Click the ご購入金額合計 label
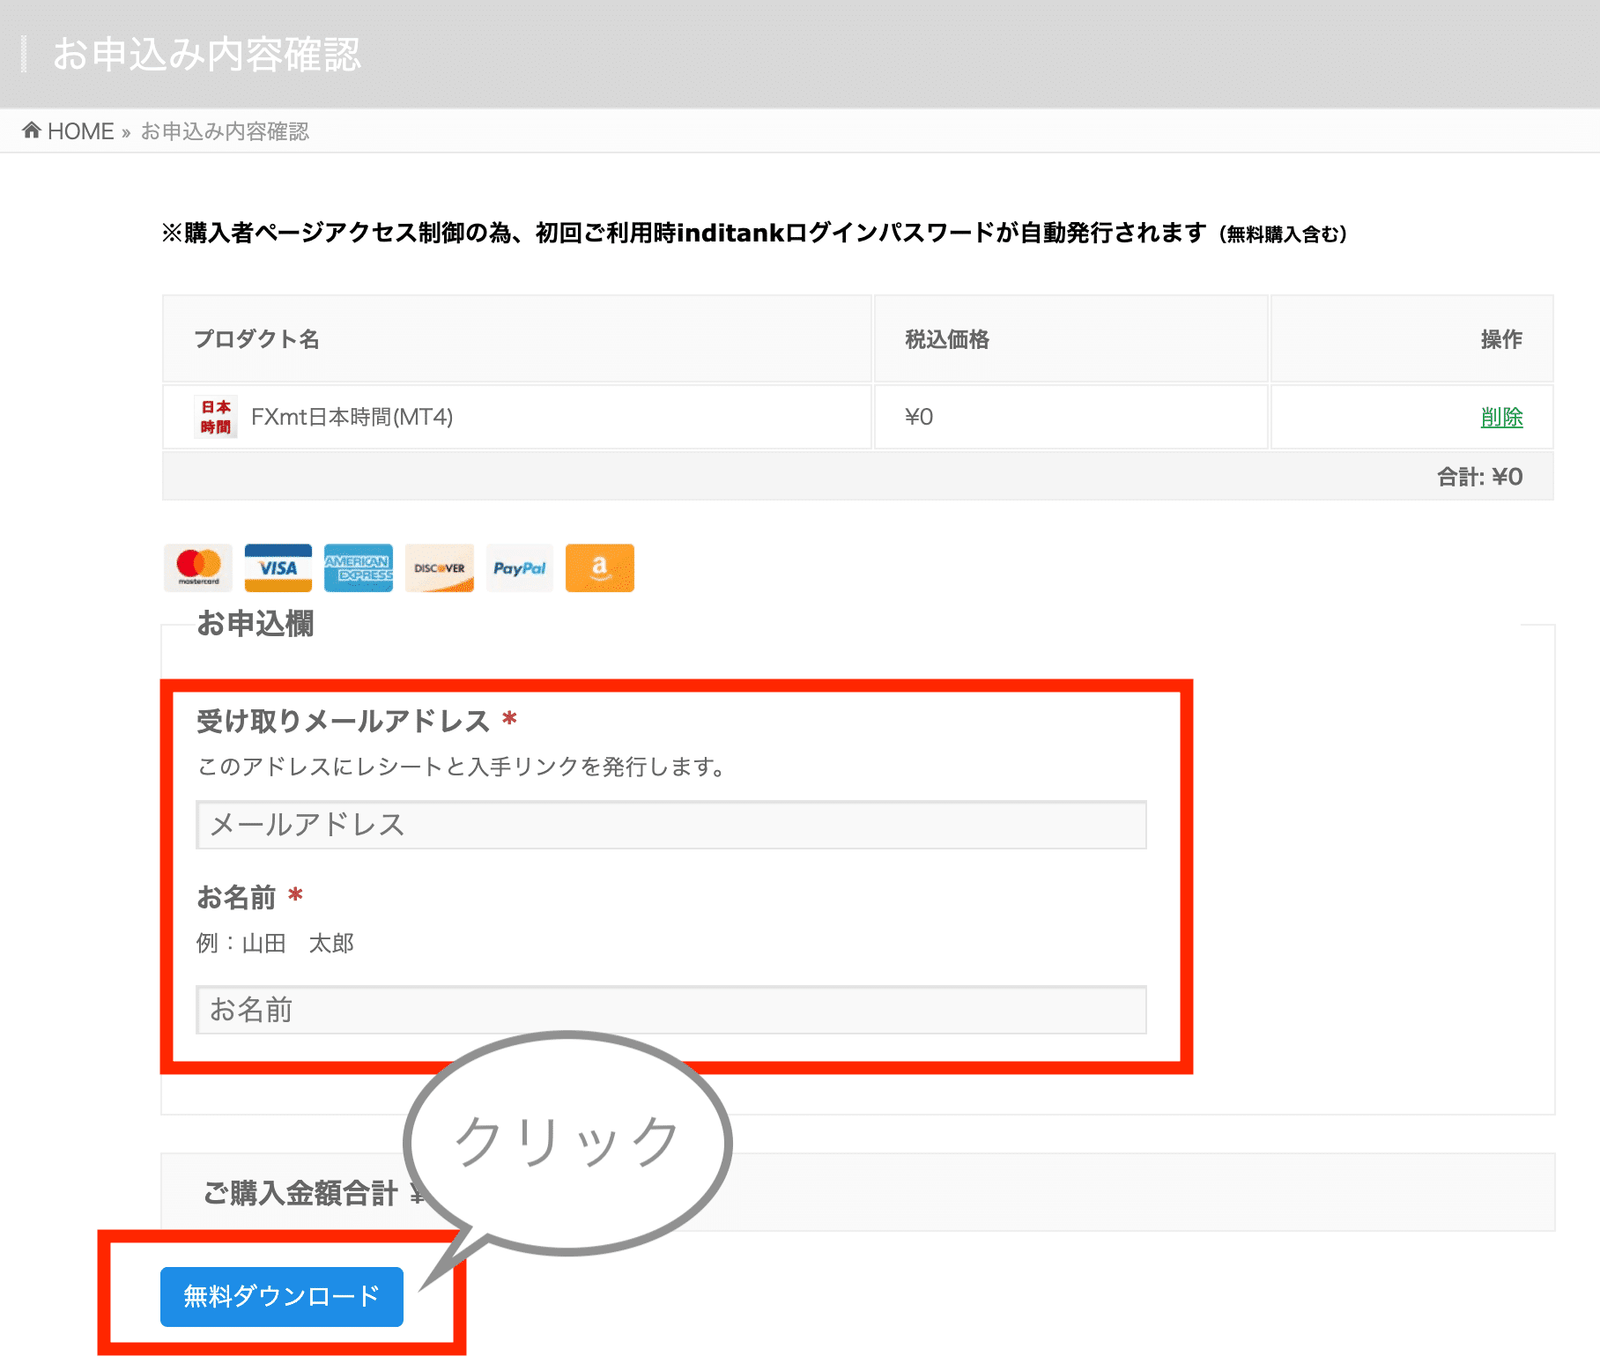The width and height of the screenshot is (1600, 1364). (x=300, y=1193)
